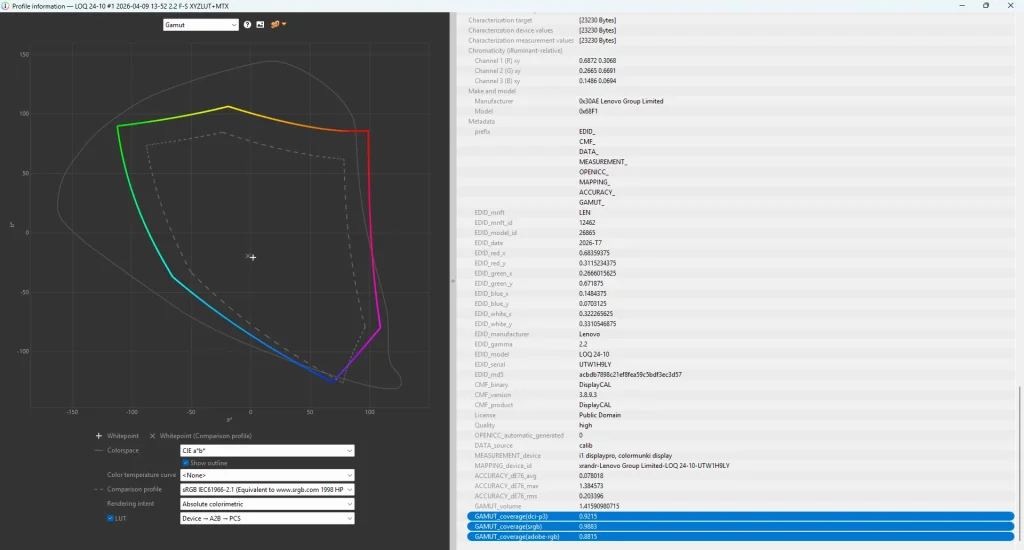Screen dimensions: 1024x550
Task: Select the Characterization target row
Action: 741,20
